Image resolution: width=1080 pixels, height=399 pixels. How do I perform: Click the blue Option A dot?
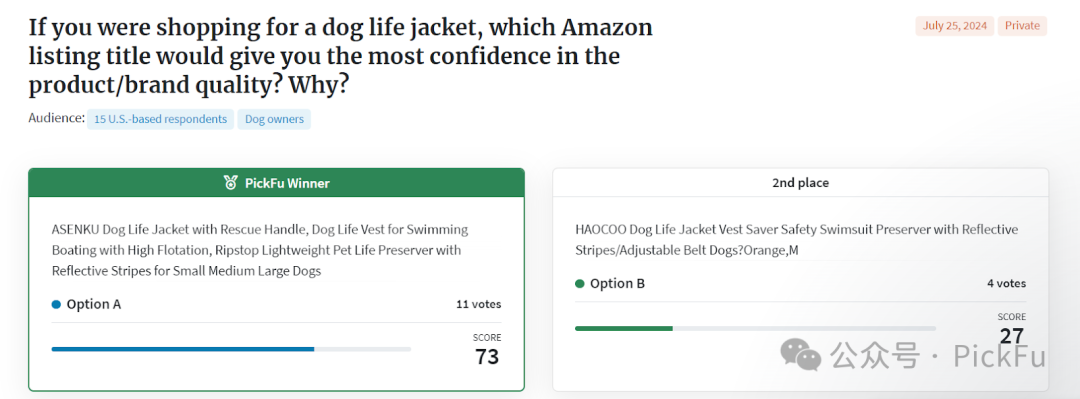click(x=56, y=304)
